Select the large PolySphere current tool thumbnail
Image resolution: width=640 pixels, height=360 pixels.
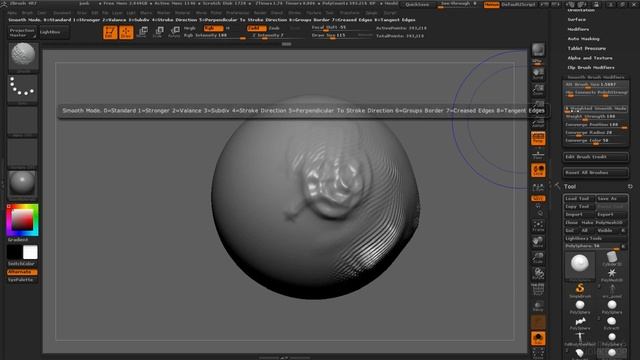[580, 264]
